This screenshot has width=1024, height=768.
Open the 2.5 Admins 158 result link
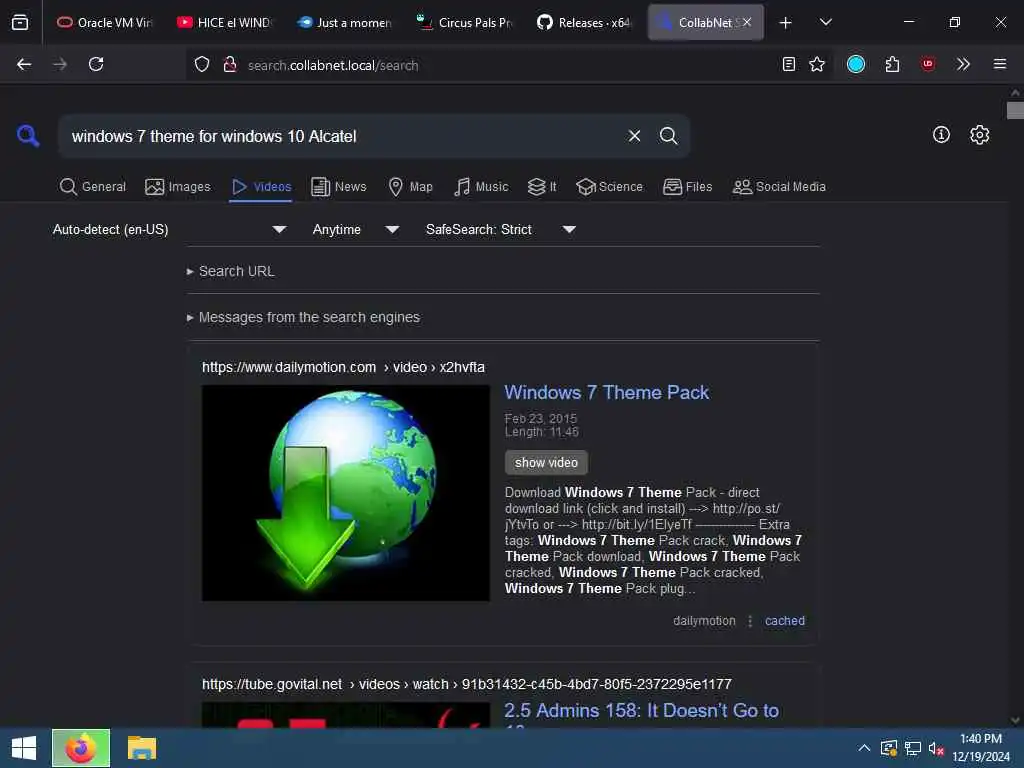click(x=641, y=711)
